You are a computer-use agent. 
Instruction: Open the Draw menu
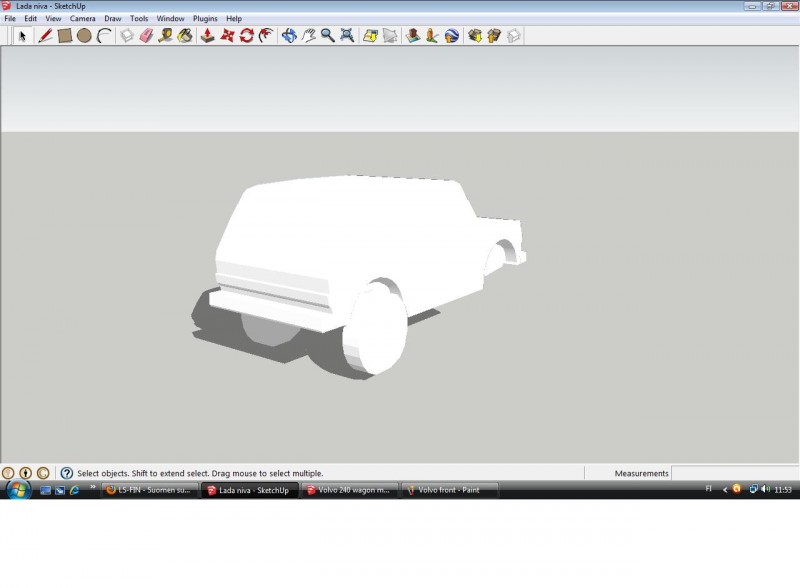113,18
